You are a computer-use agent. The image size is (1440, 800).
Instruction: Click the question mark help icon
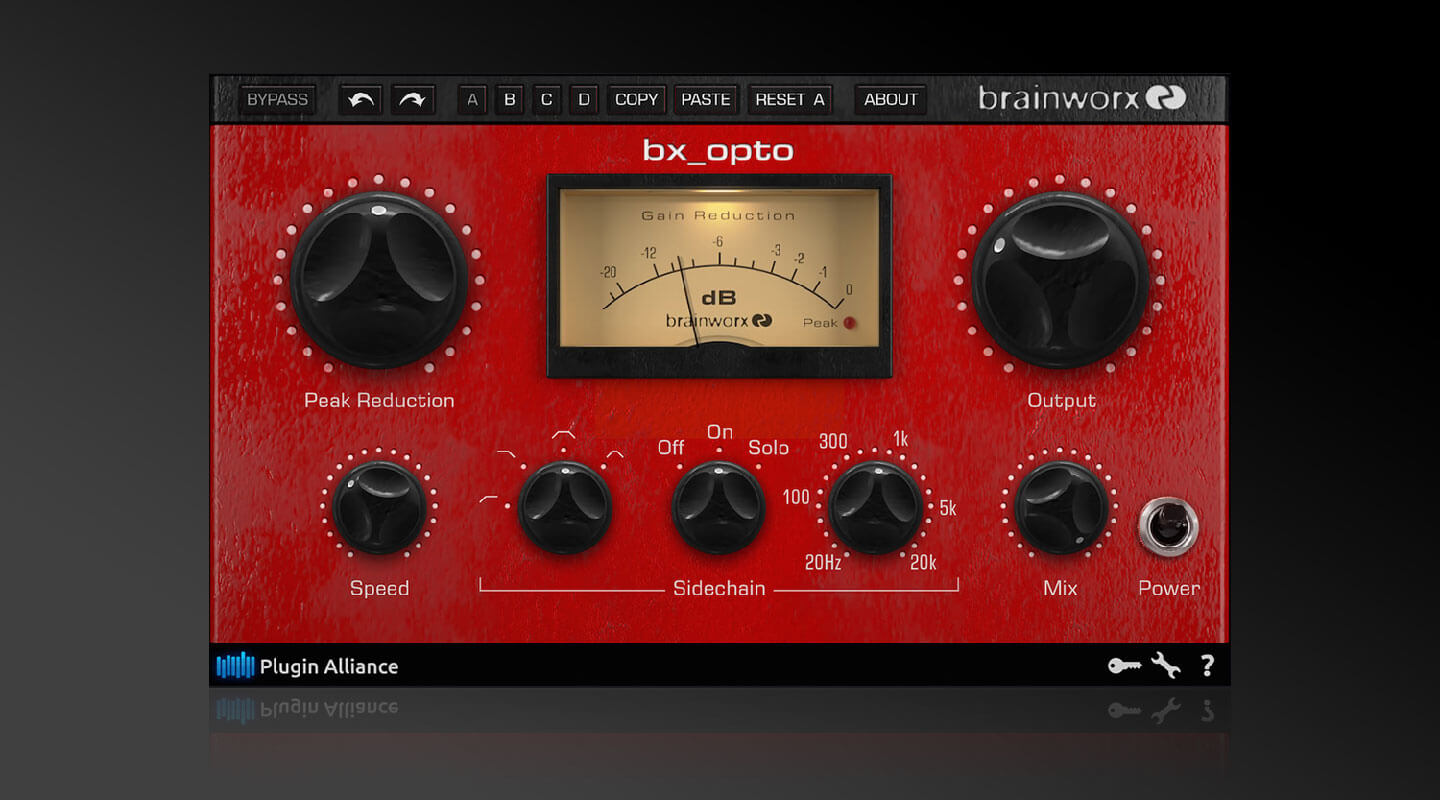[x=1207, y=665]
